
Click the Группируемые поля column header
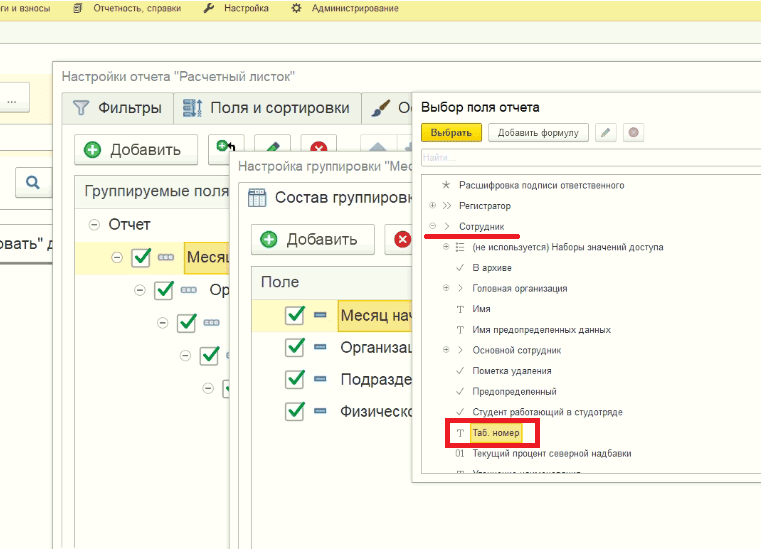pyautogui.click(x=152, y=191)
